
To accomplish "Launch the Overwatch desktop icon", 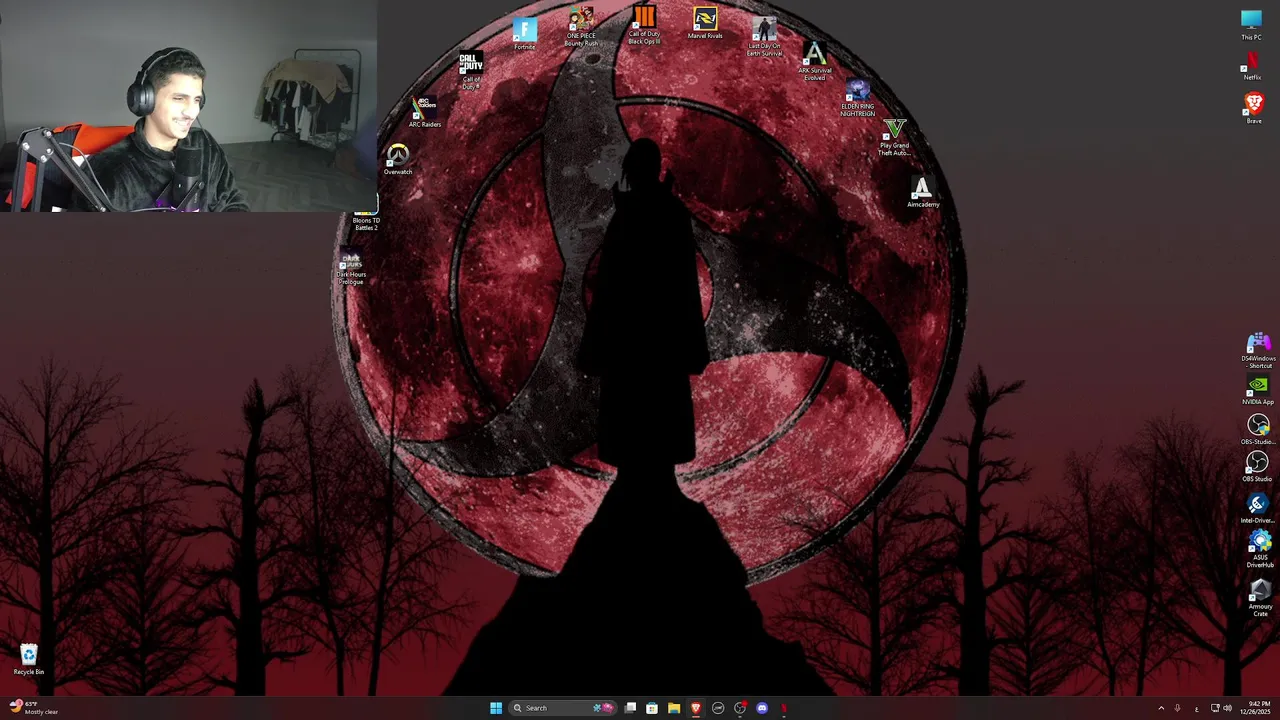I will pos(398,159).
